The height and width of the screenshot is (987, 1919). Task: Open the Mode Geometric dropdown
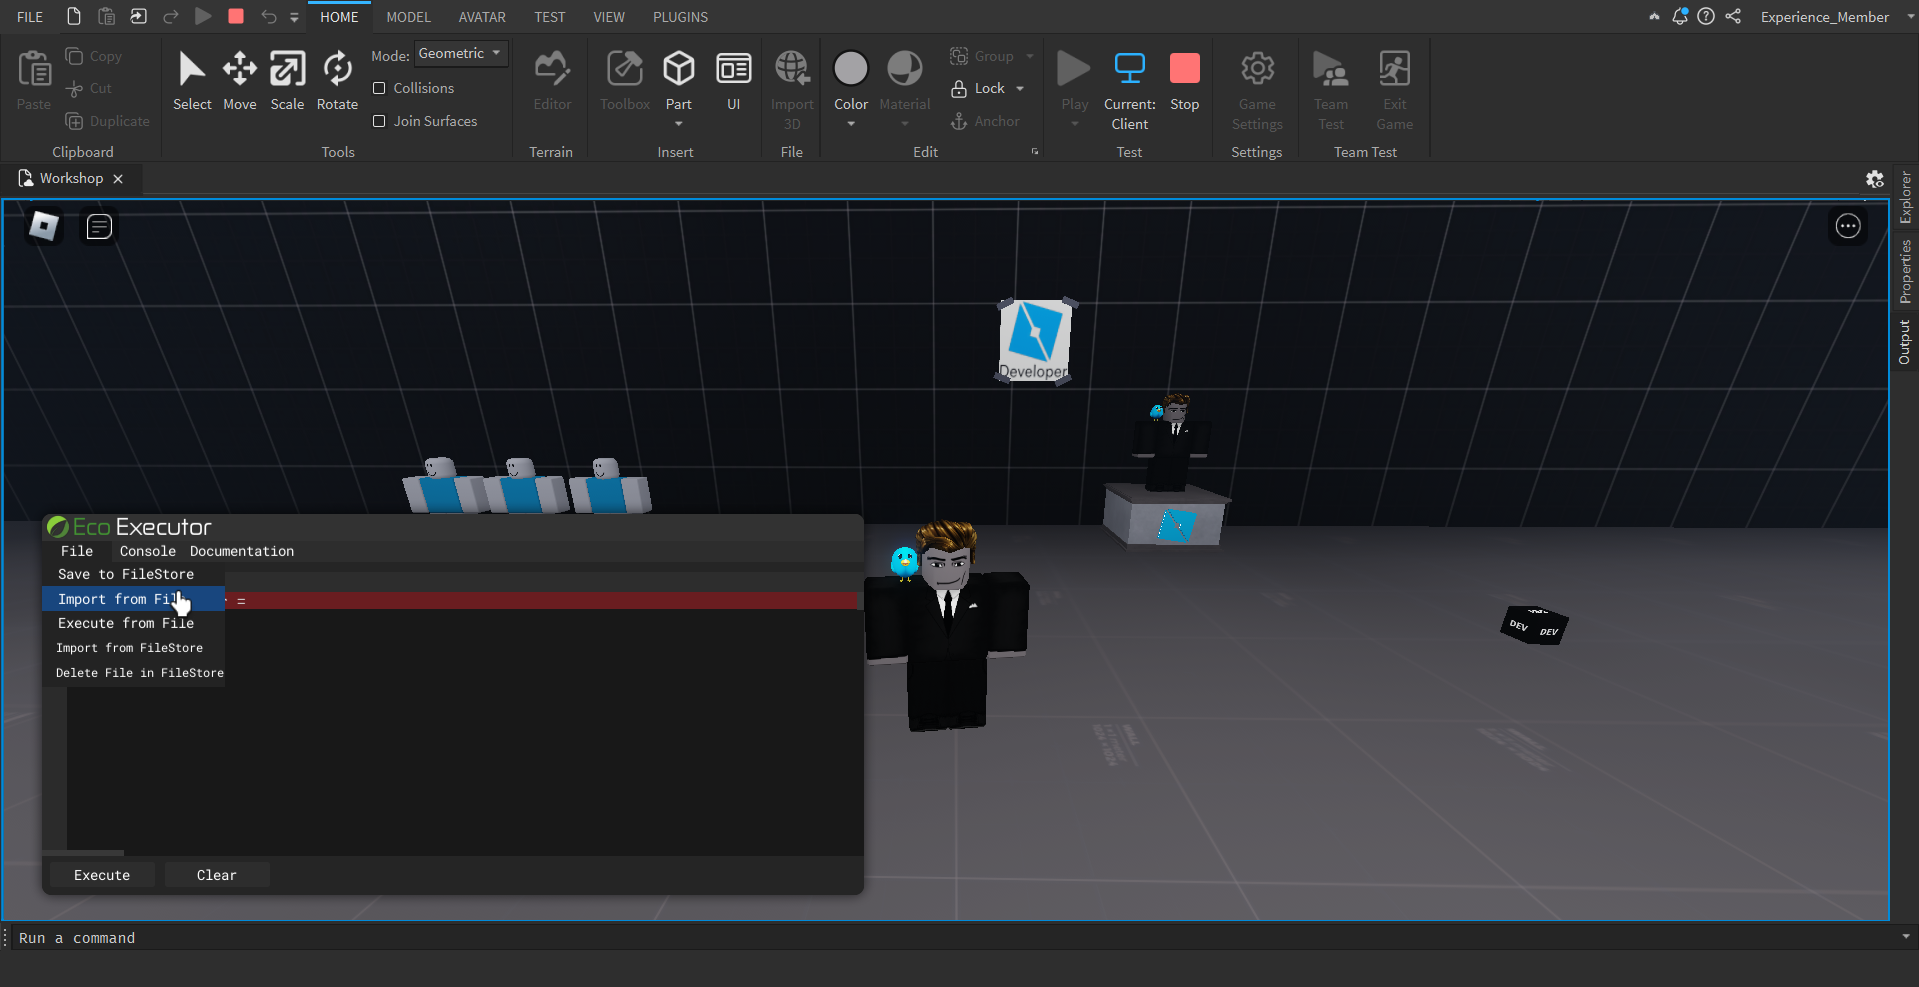point(461,54)
